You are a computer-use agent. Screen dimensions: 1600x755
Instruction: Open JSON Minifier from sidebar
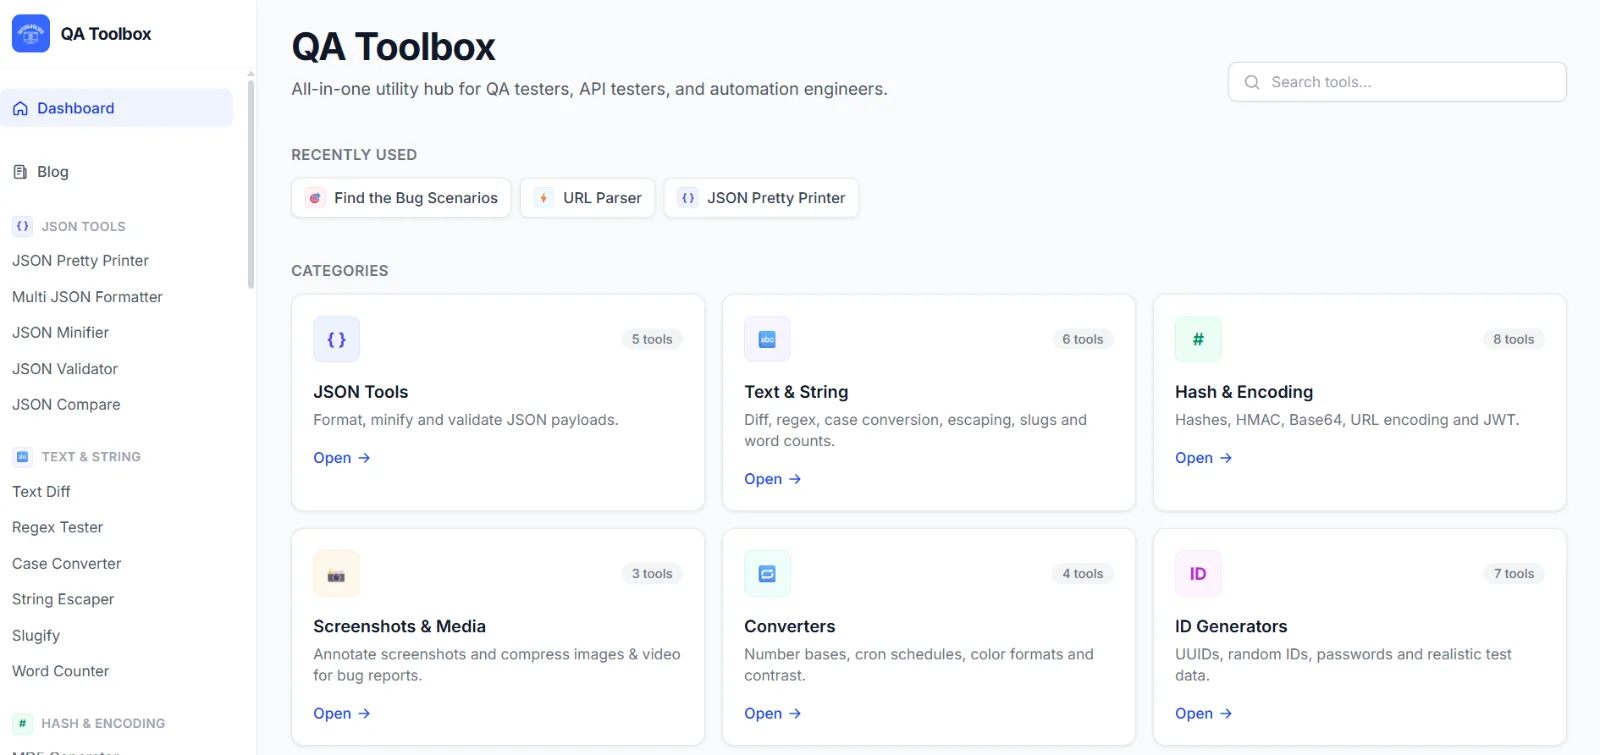click(x=60, y=333)
